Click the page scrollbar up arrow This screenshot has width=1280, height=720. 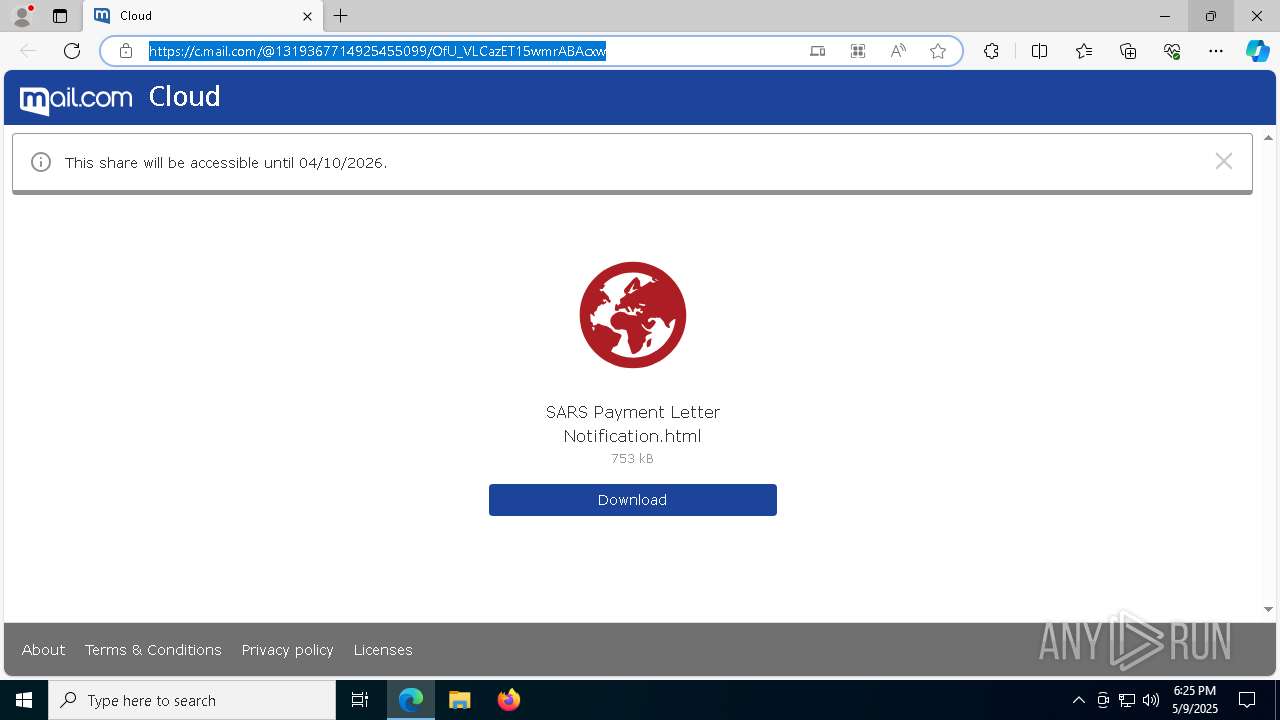pyautogui.click(x=1268, y=137)
